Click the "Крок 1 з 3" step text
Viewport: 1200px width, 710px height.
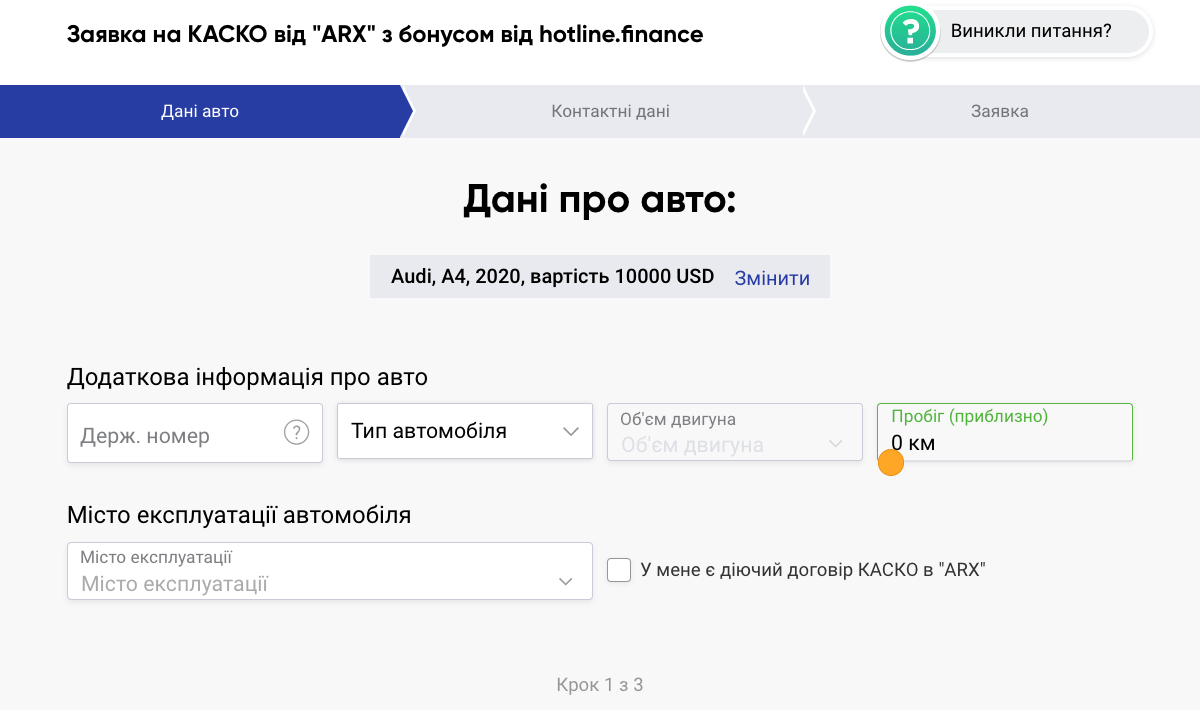point(600,685)
